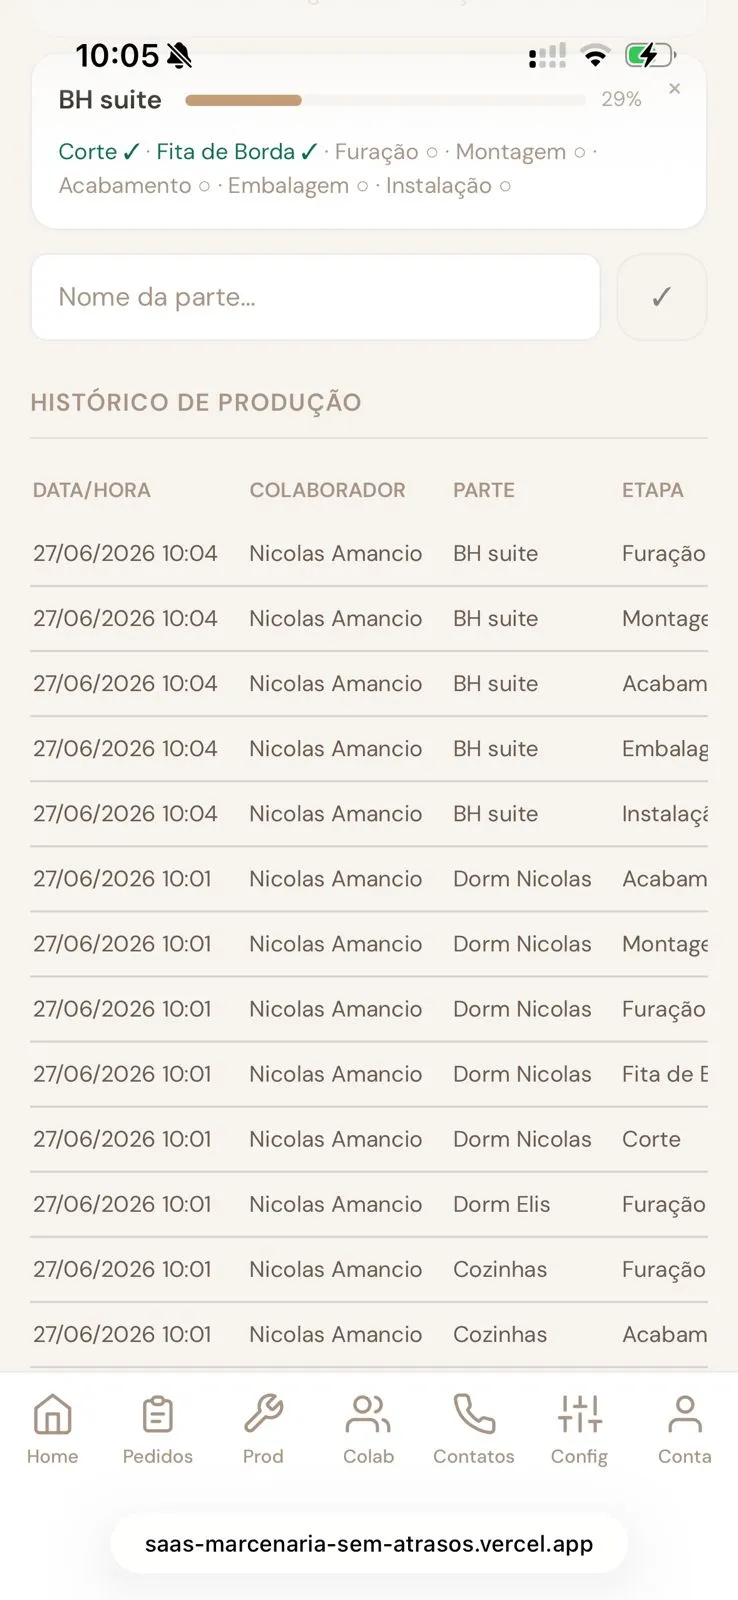
Task: Open Conta profile icon
Action: click(x=685, y=1414)
